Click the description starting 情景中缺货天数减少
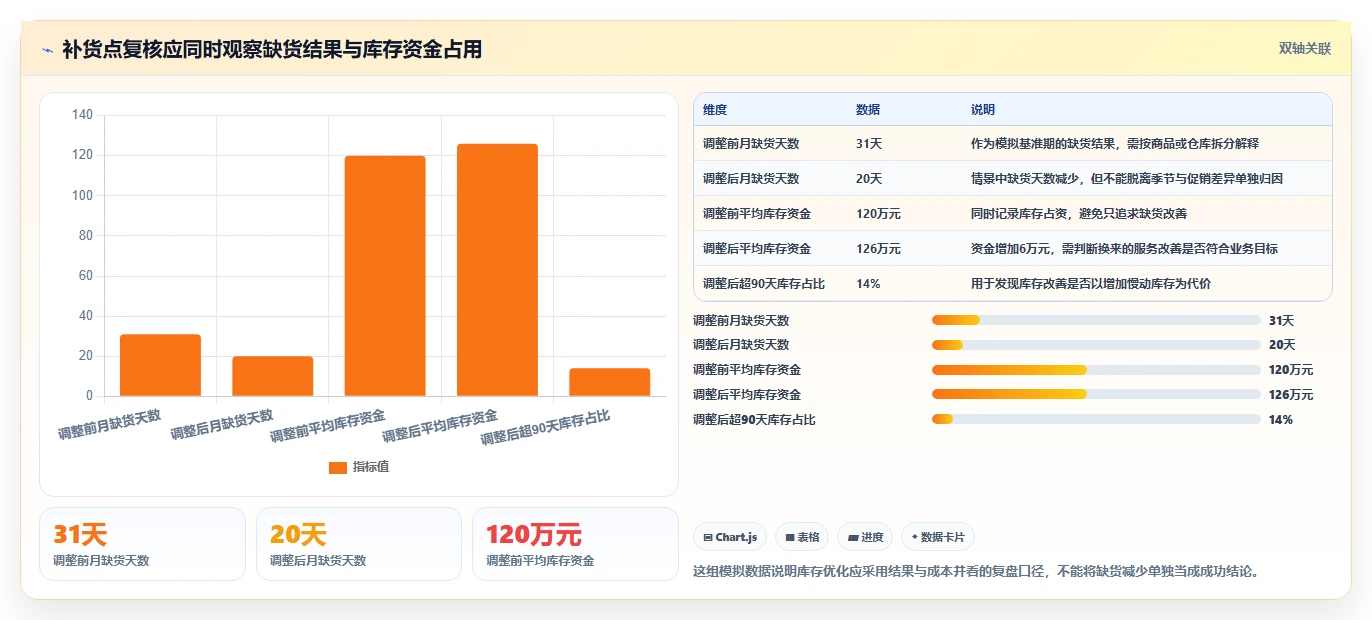Image resolution: width=1372 pixels, height=620 pixels. coord(1127,179)
